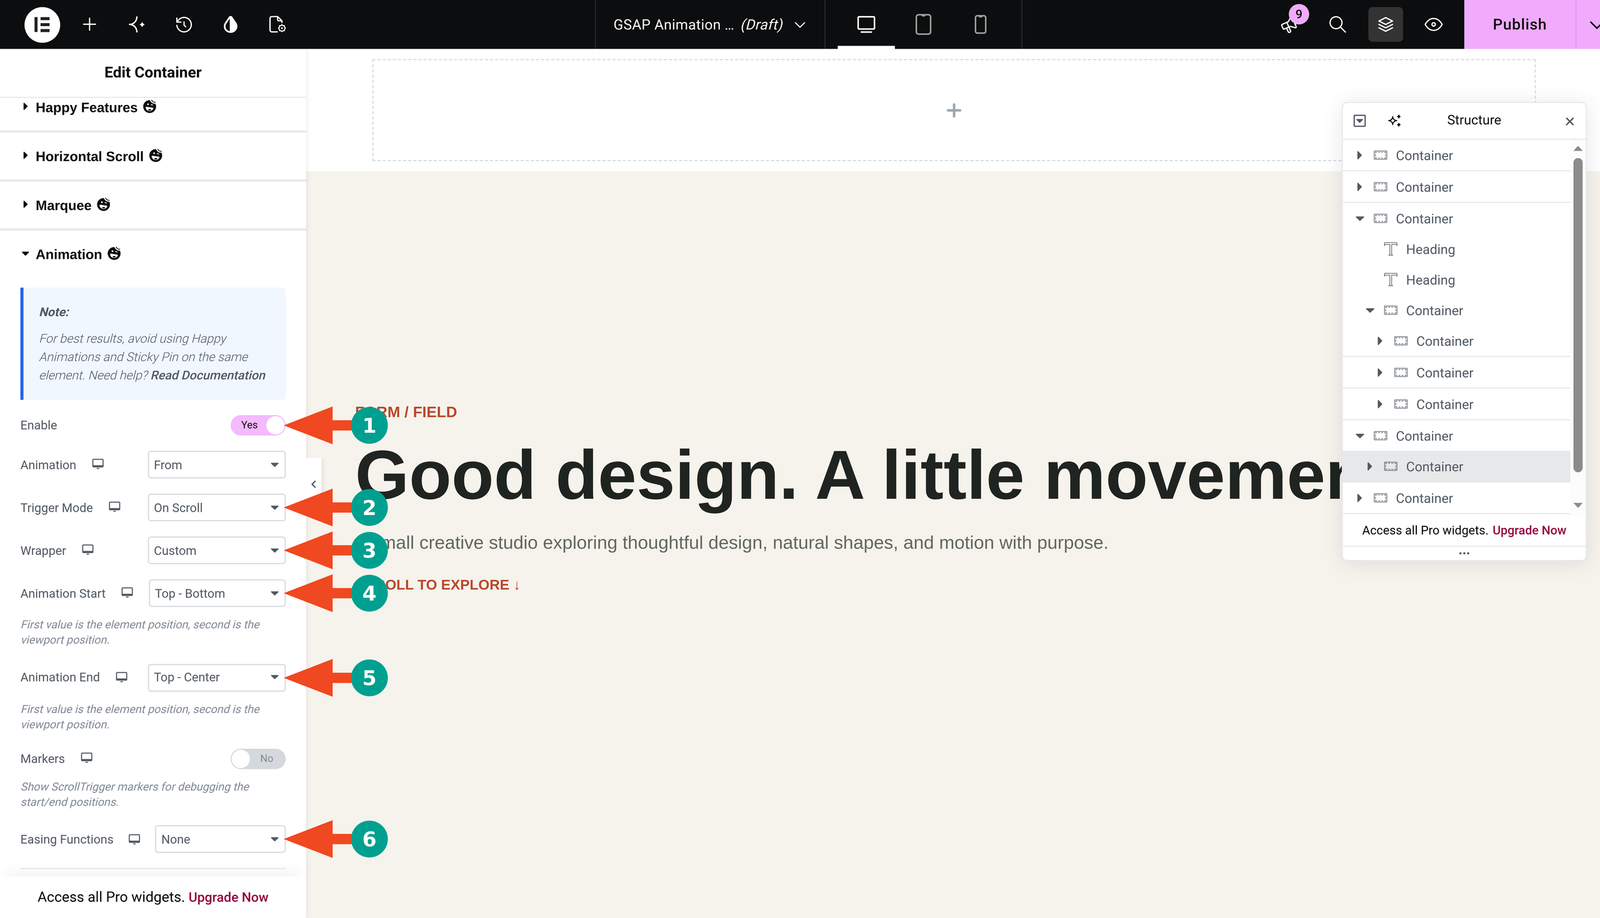The image size is (1600, 918).
Task: Switch to tablet view
Action: click(x=923, y=24)
